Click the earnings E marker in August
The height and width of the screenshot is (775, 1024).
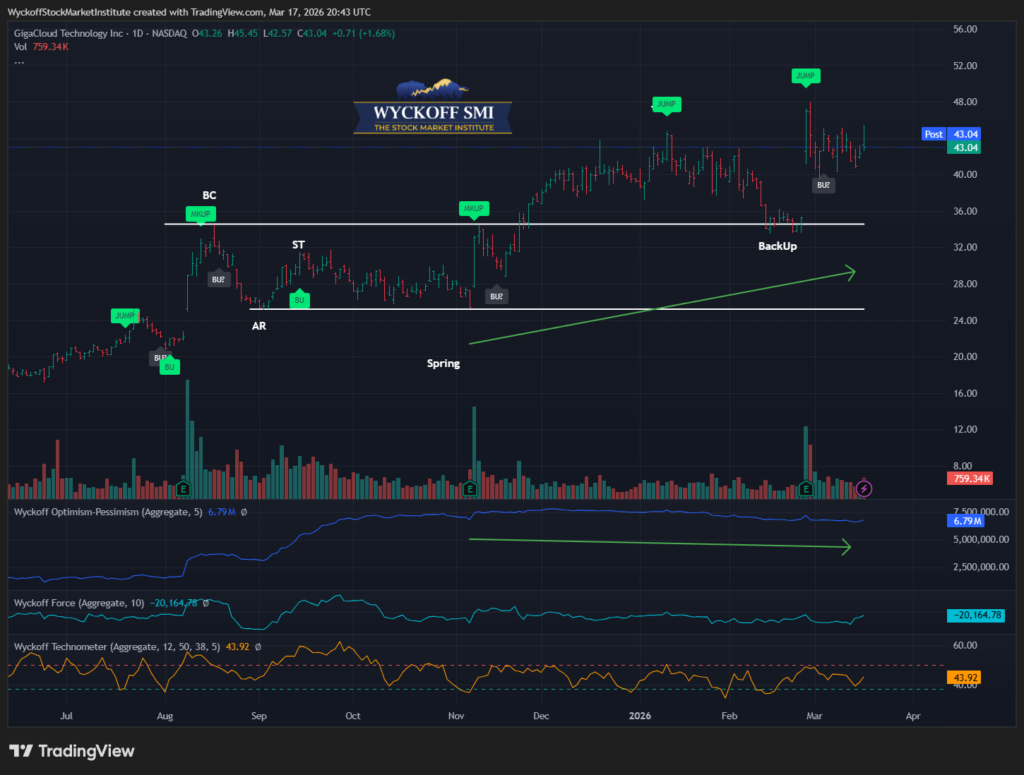click(184, 489)
